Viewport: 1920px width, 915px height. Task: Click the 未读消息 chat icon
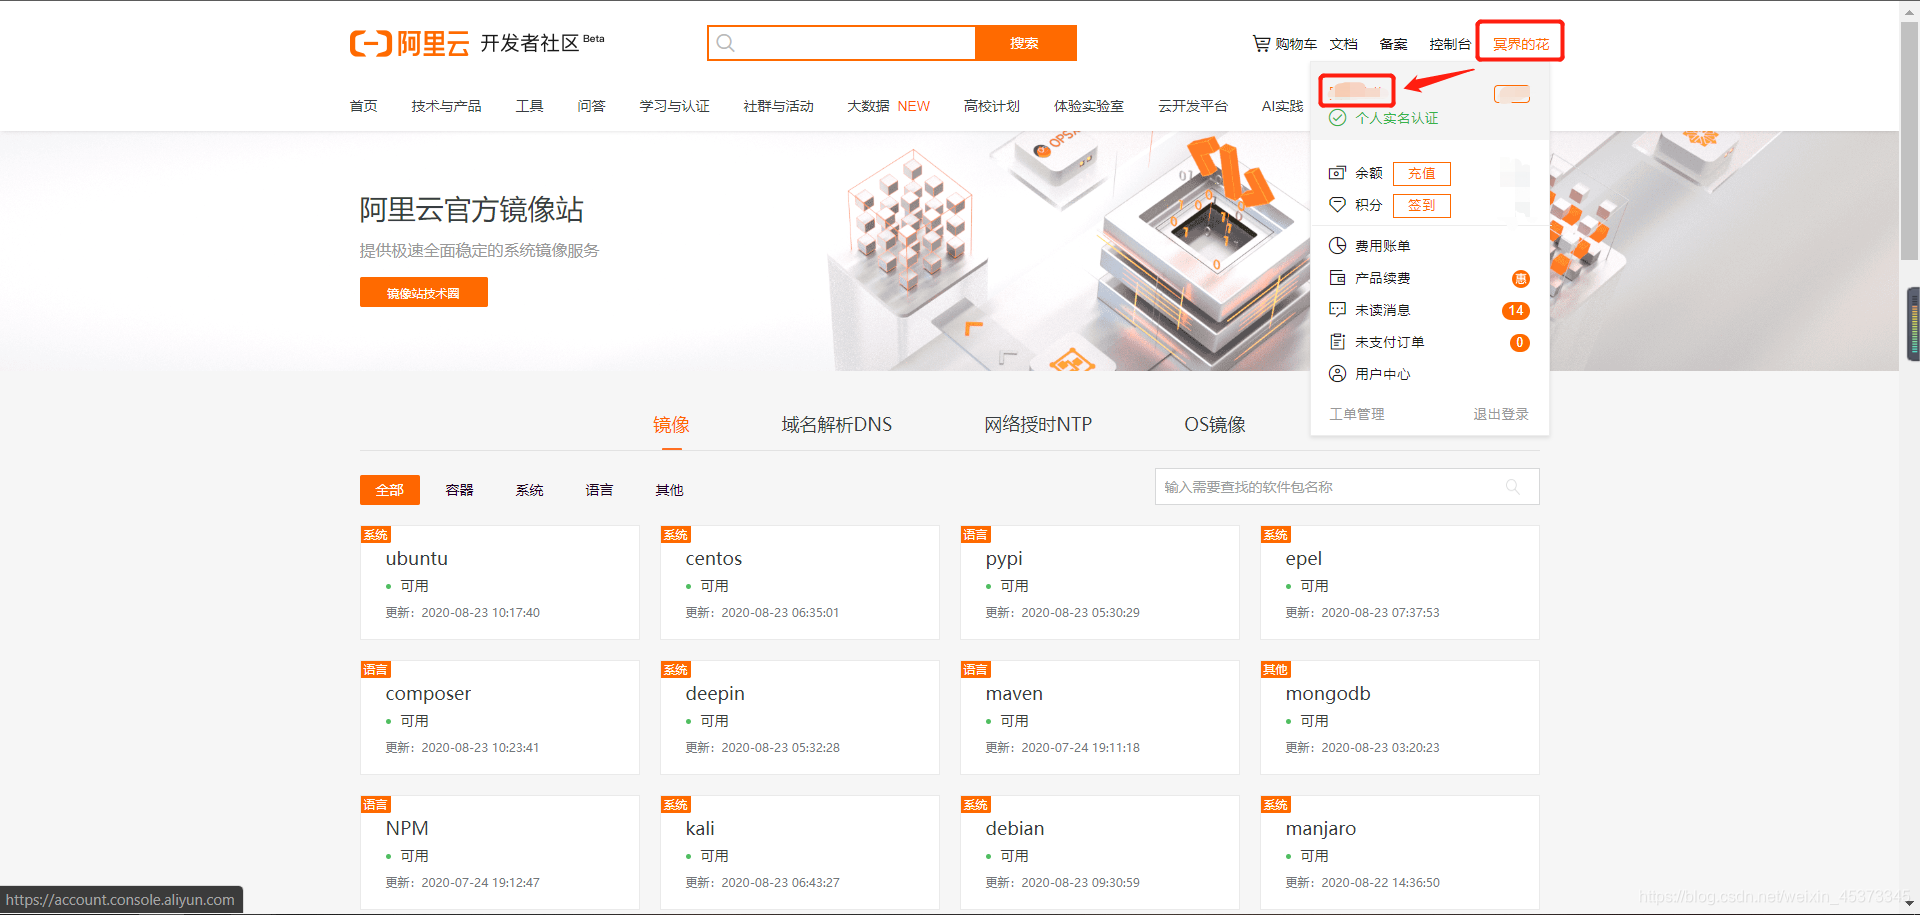tap(1337, 310)
